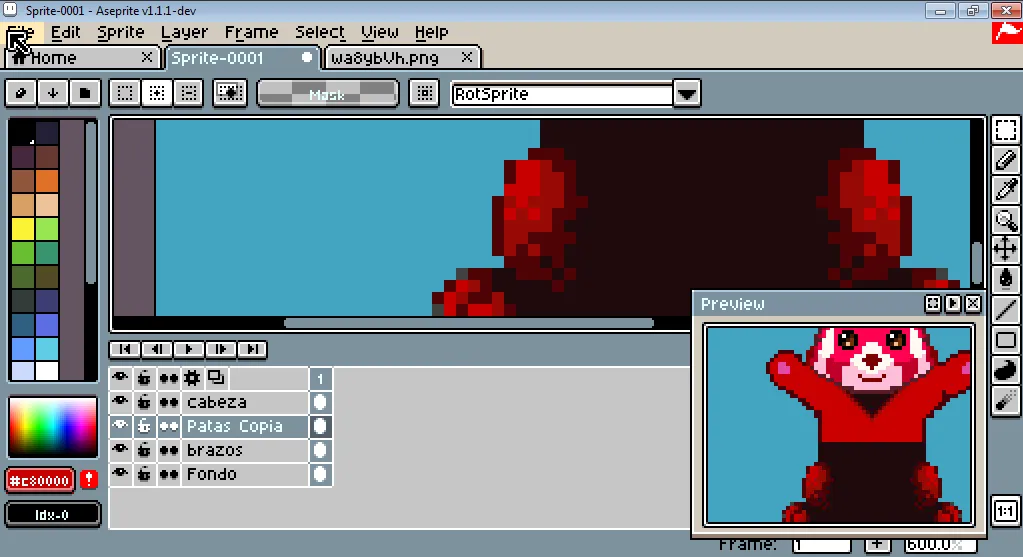Select the Rectangle shape tool
The height and width of the screenshot is (557, 1023).
[1005, 340]
